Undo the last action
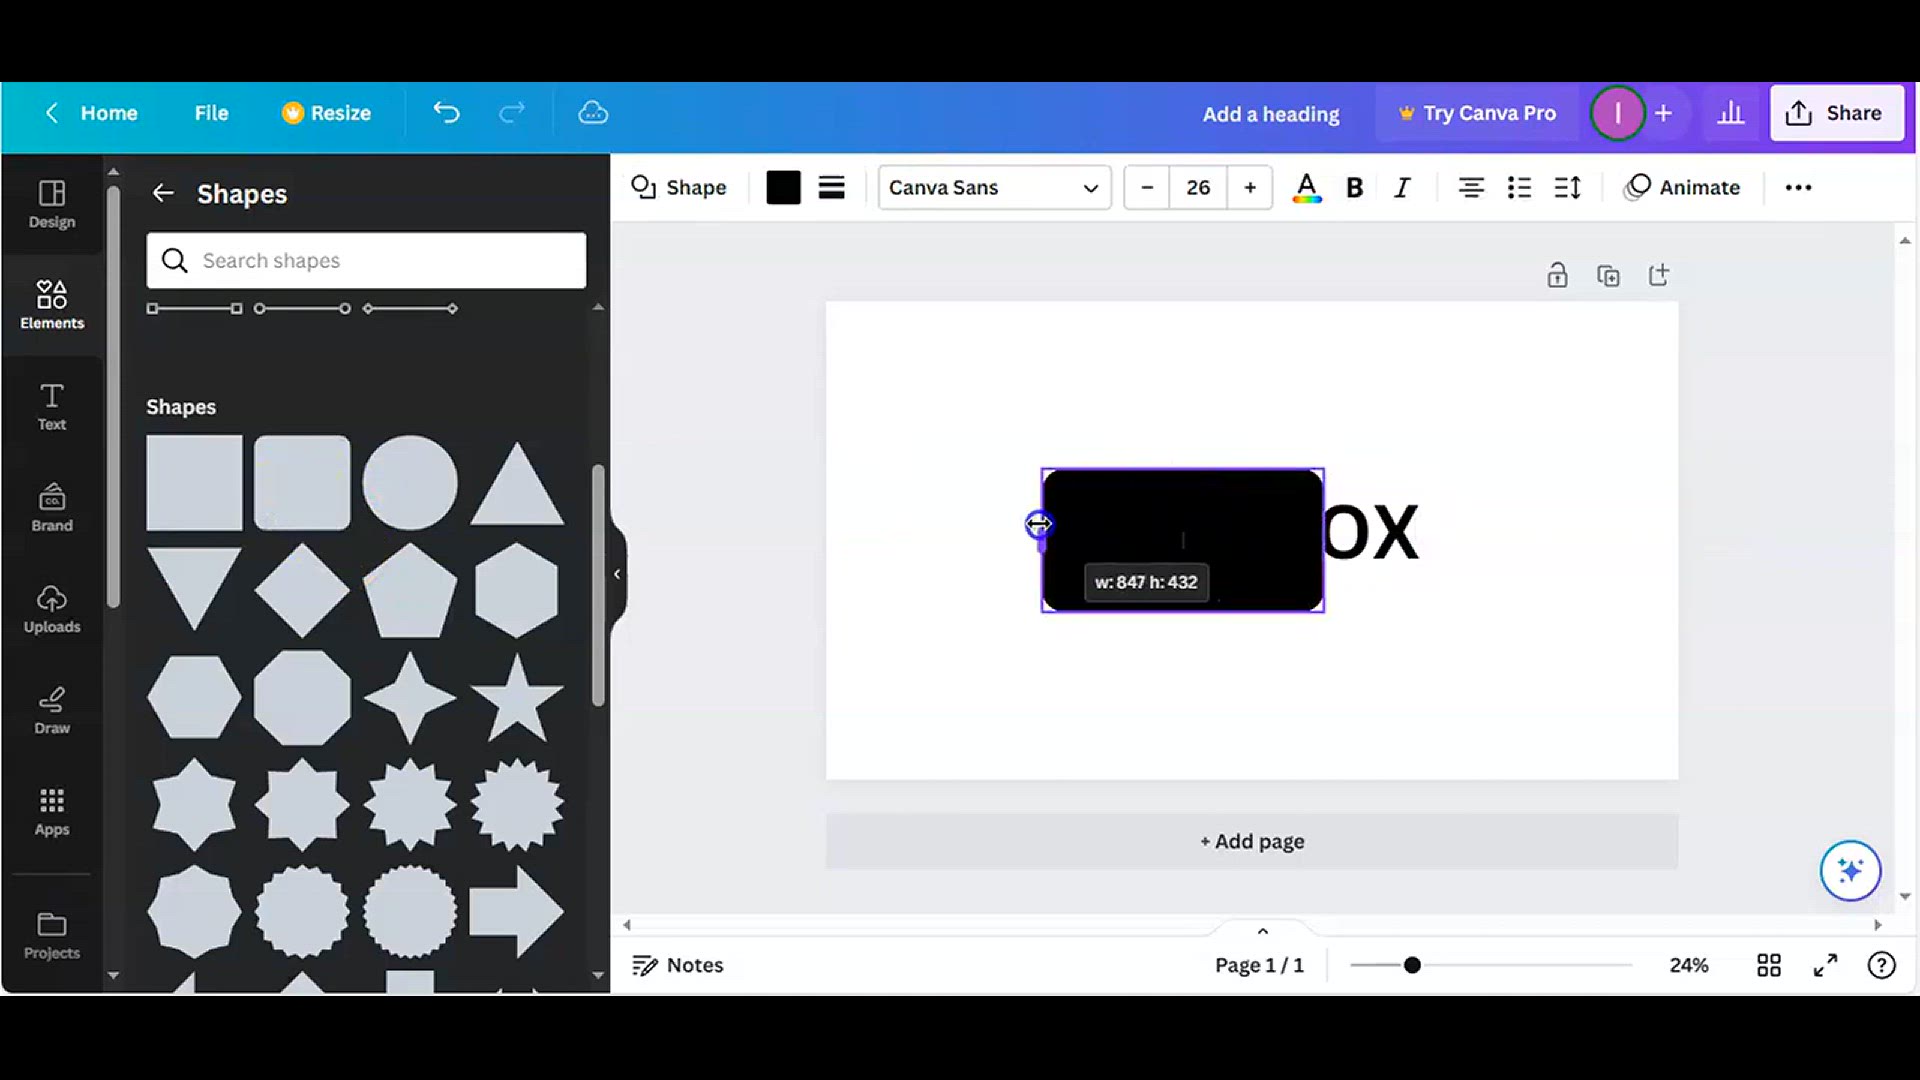 point(446,113)
